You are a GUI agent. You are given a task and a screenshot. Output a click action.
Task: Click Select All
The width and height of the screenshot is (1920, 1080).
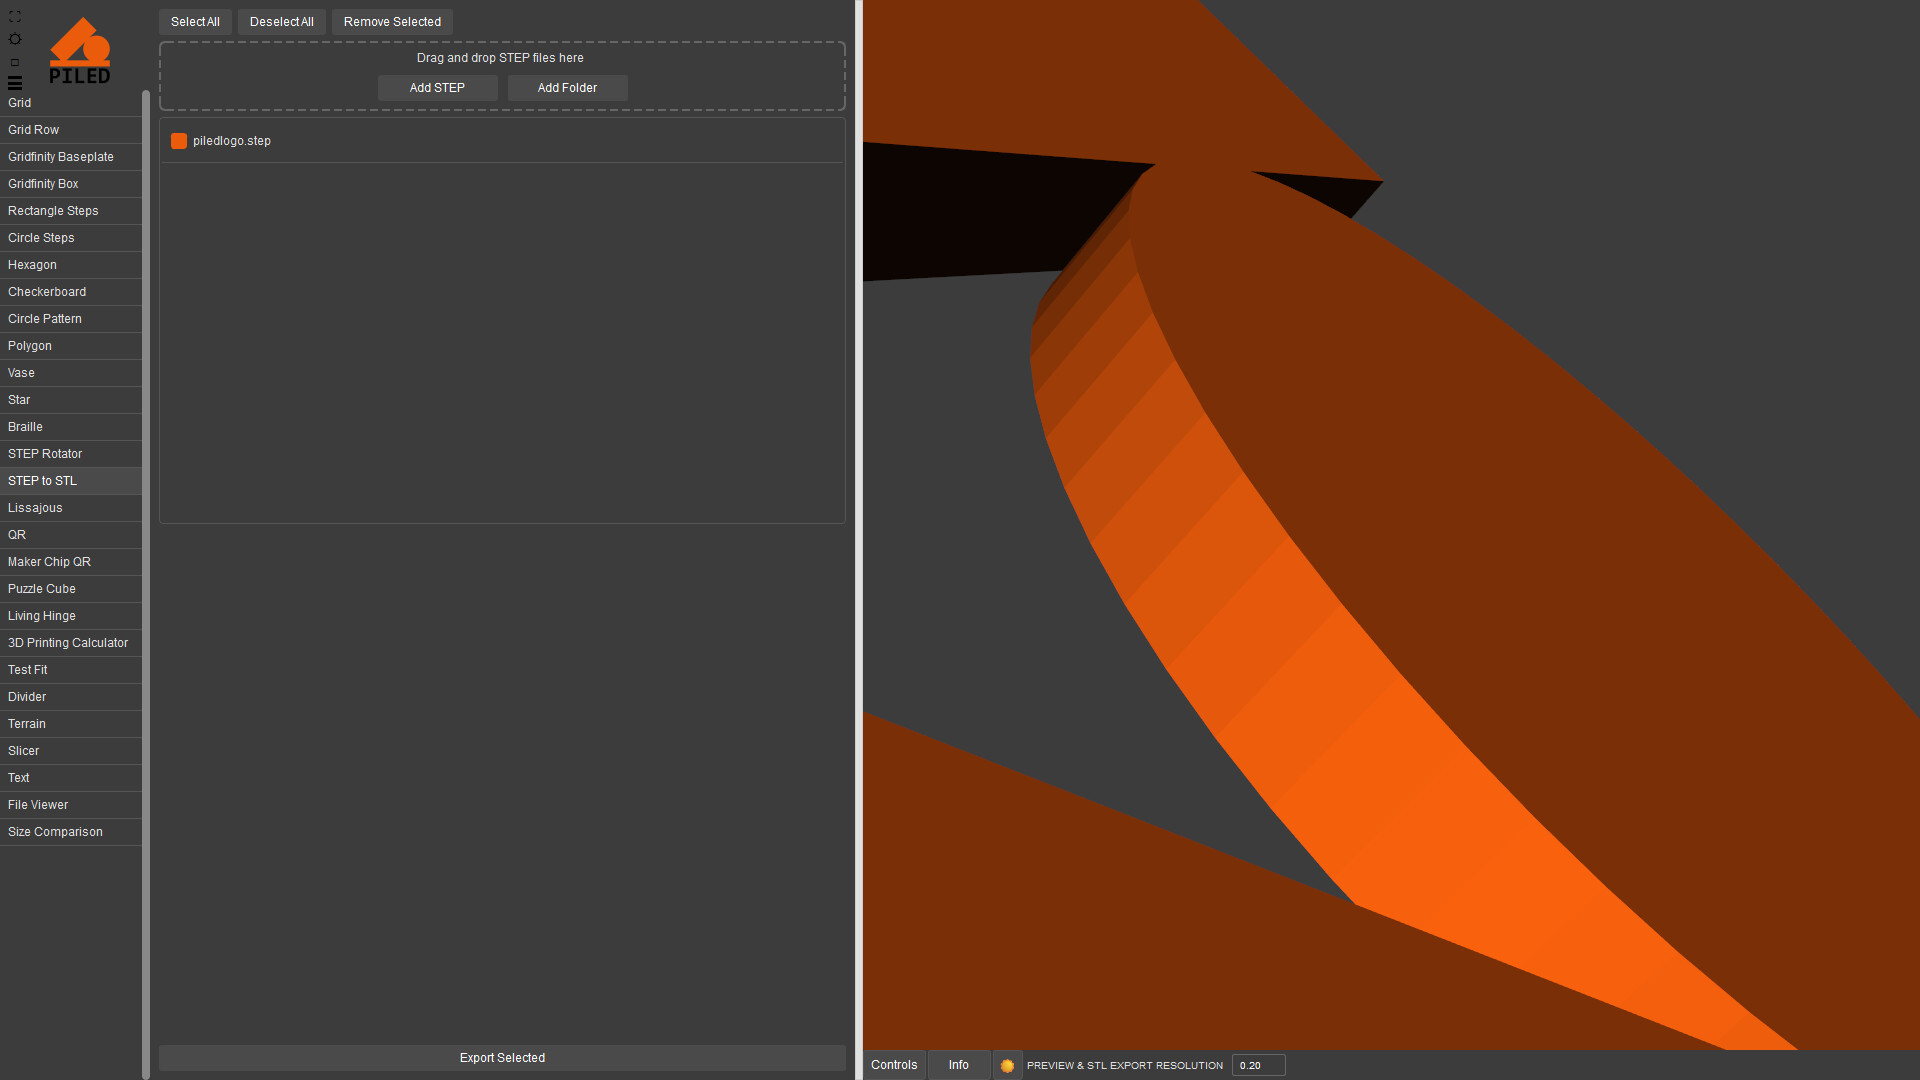click(x=195, y=22)
